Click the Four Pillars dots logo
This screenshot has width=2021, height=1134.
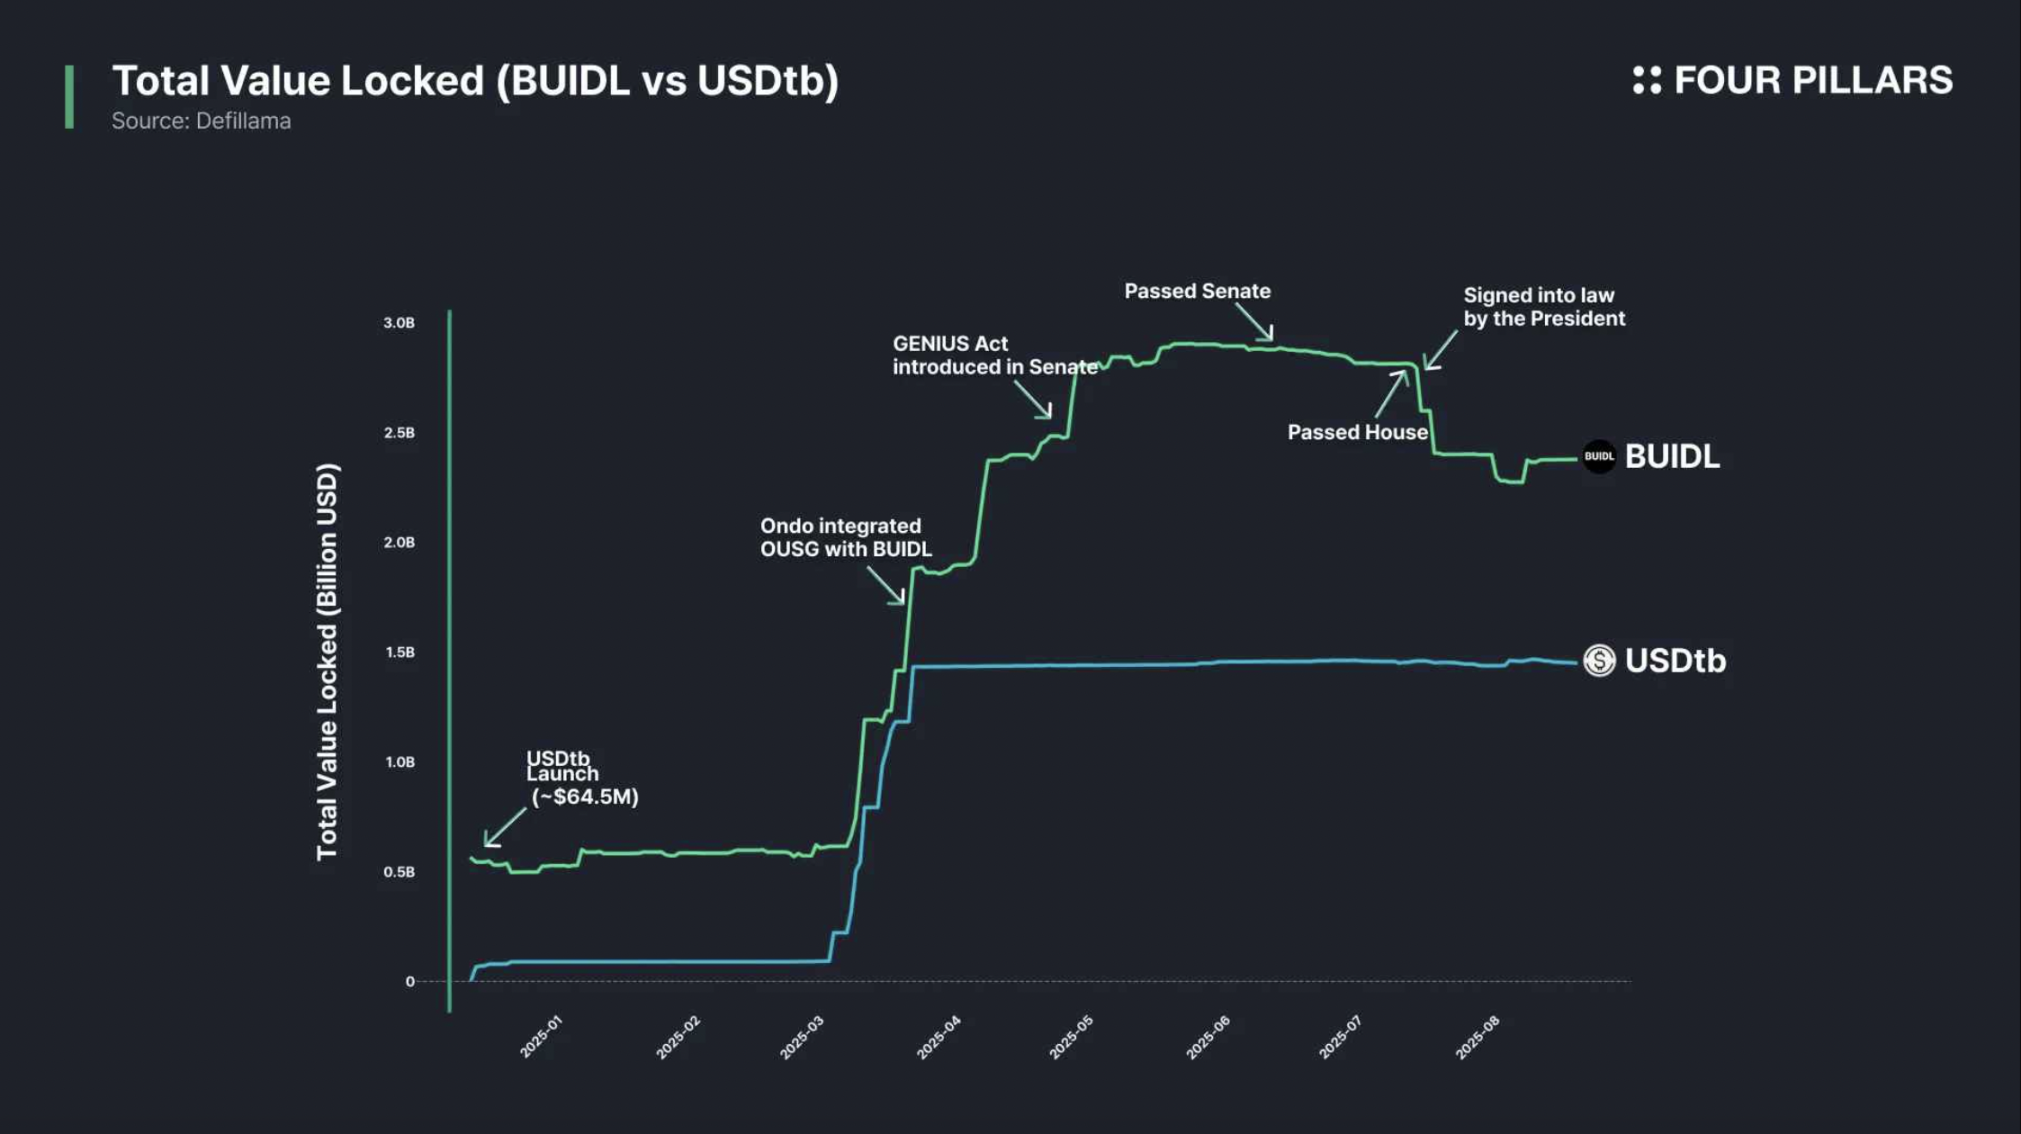pos(1646,80)
